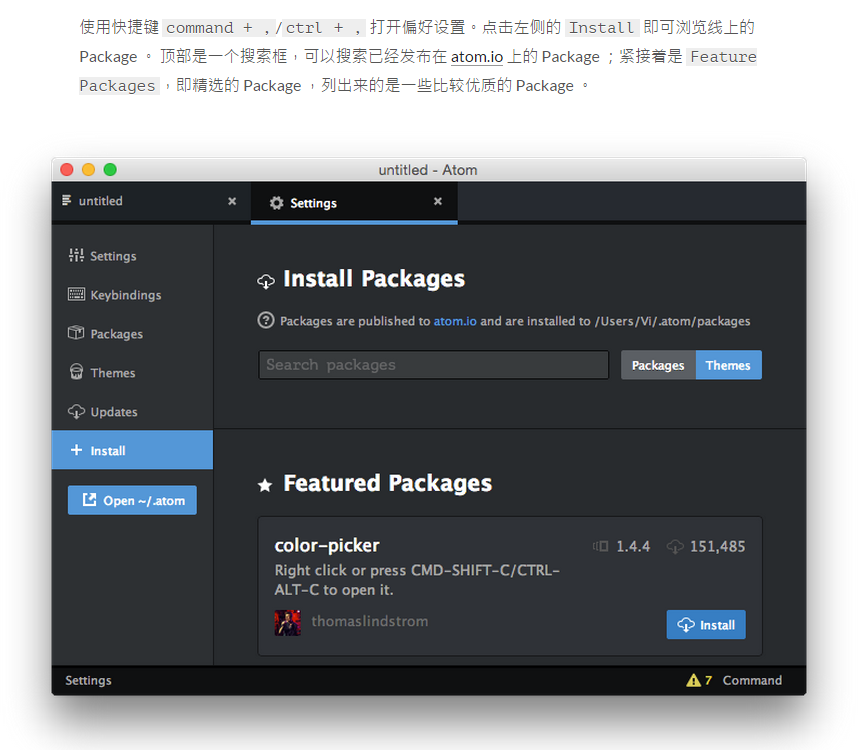Click the warning triangle in status bar
862x750 pixels.
coord(694,680)
